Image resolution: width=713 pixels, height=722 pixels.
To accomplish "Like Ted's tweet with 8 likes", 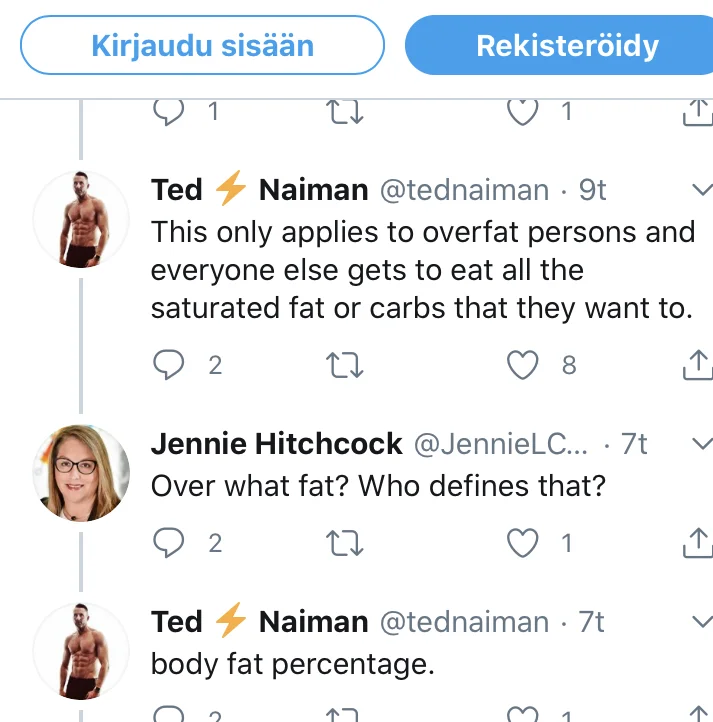I will (523, 366).
